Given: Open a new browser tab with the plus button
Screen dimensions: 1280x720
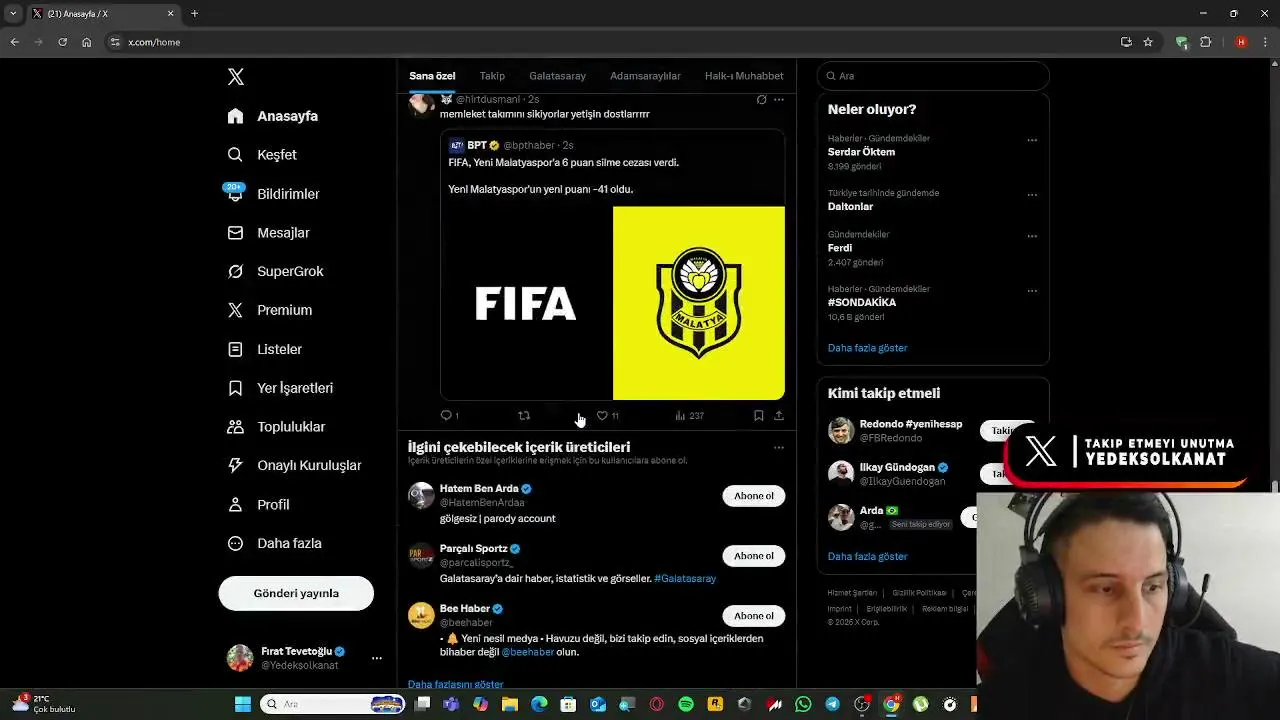Looking at the screenshot, I should pyautogui.click(x=194, y=14).
